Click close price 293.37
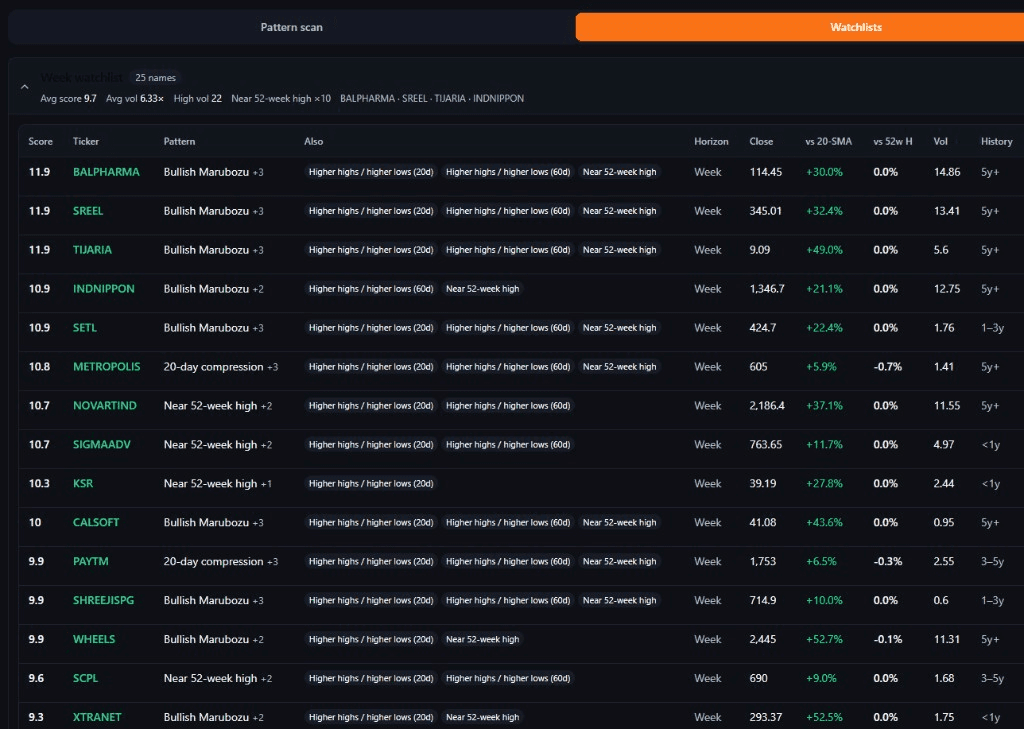Screen dimensions: 1024x729 coord(765,717)
